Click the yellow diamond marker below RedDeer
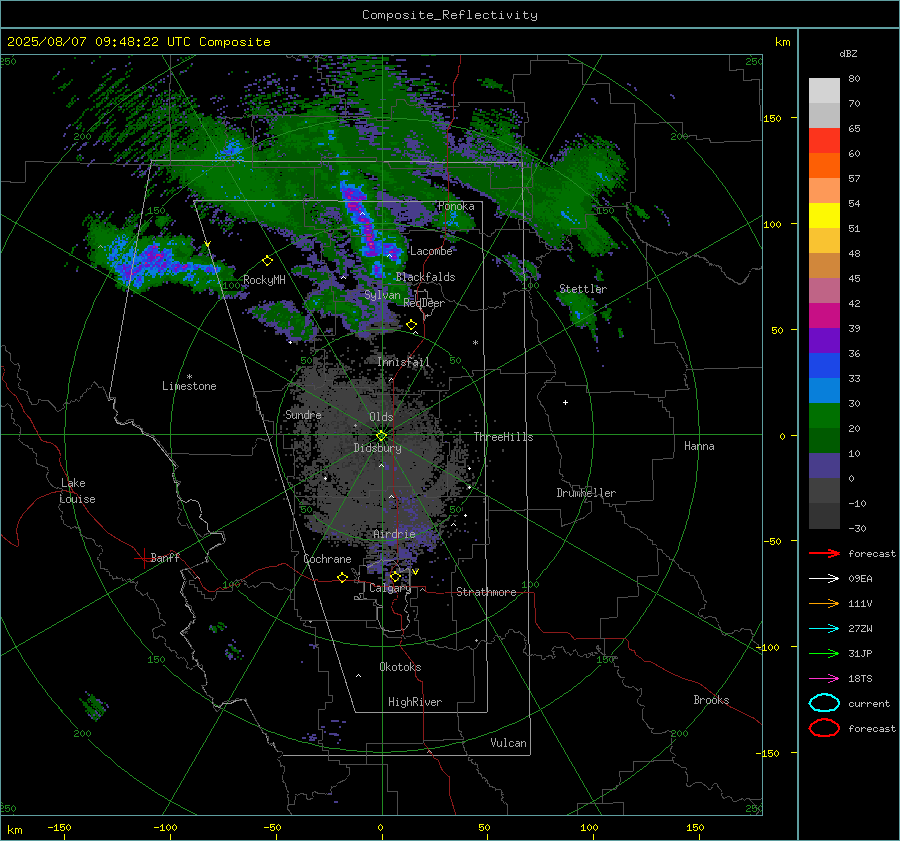900x841 pixels. [411, 325]
